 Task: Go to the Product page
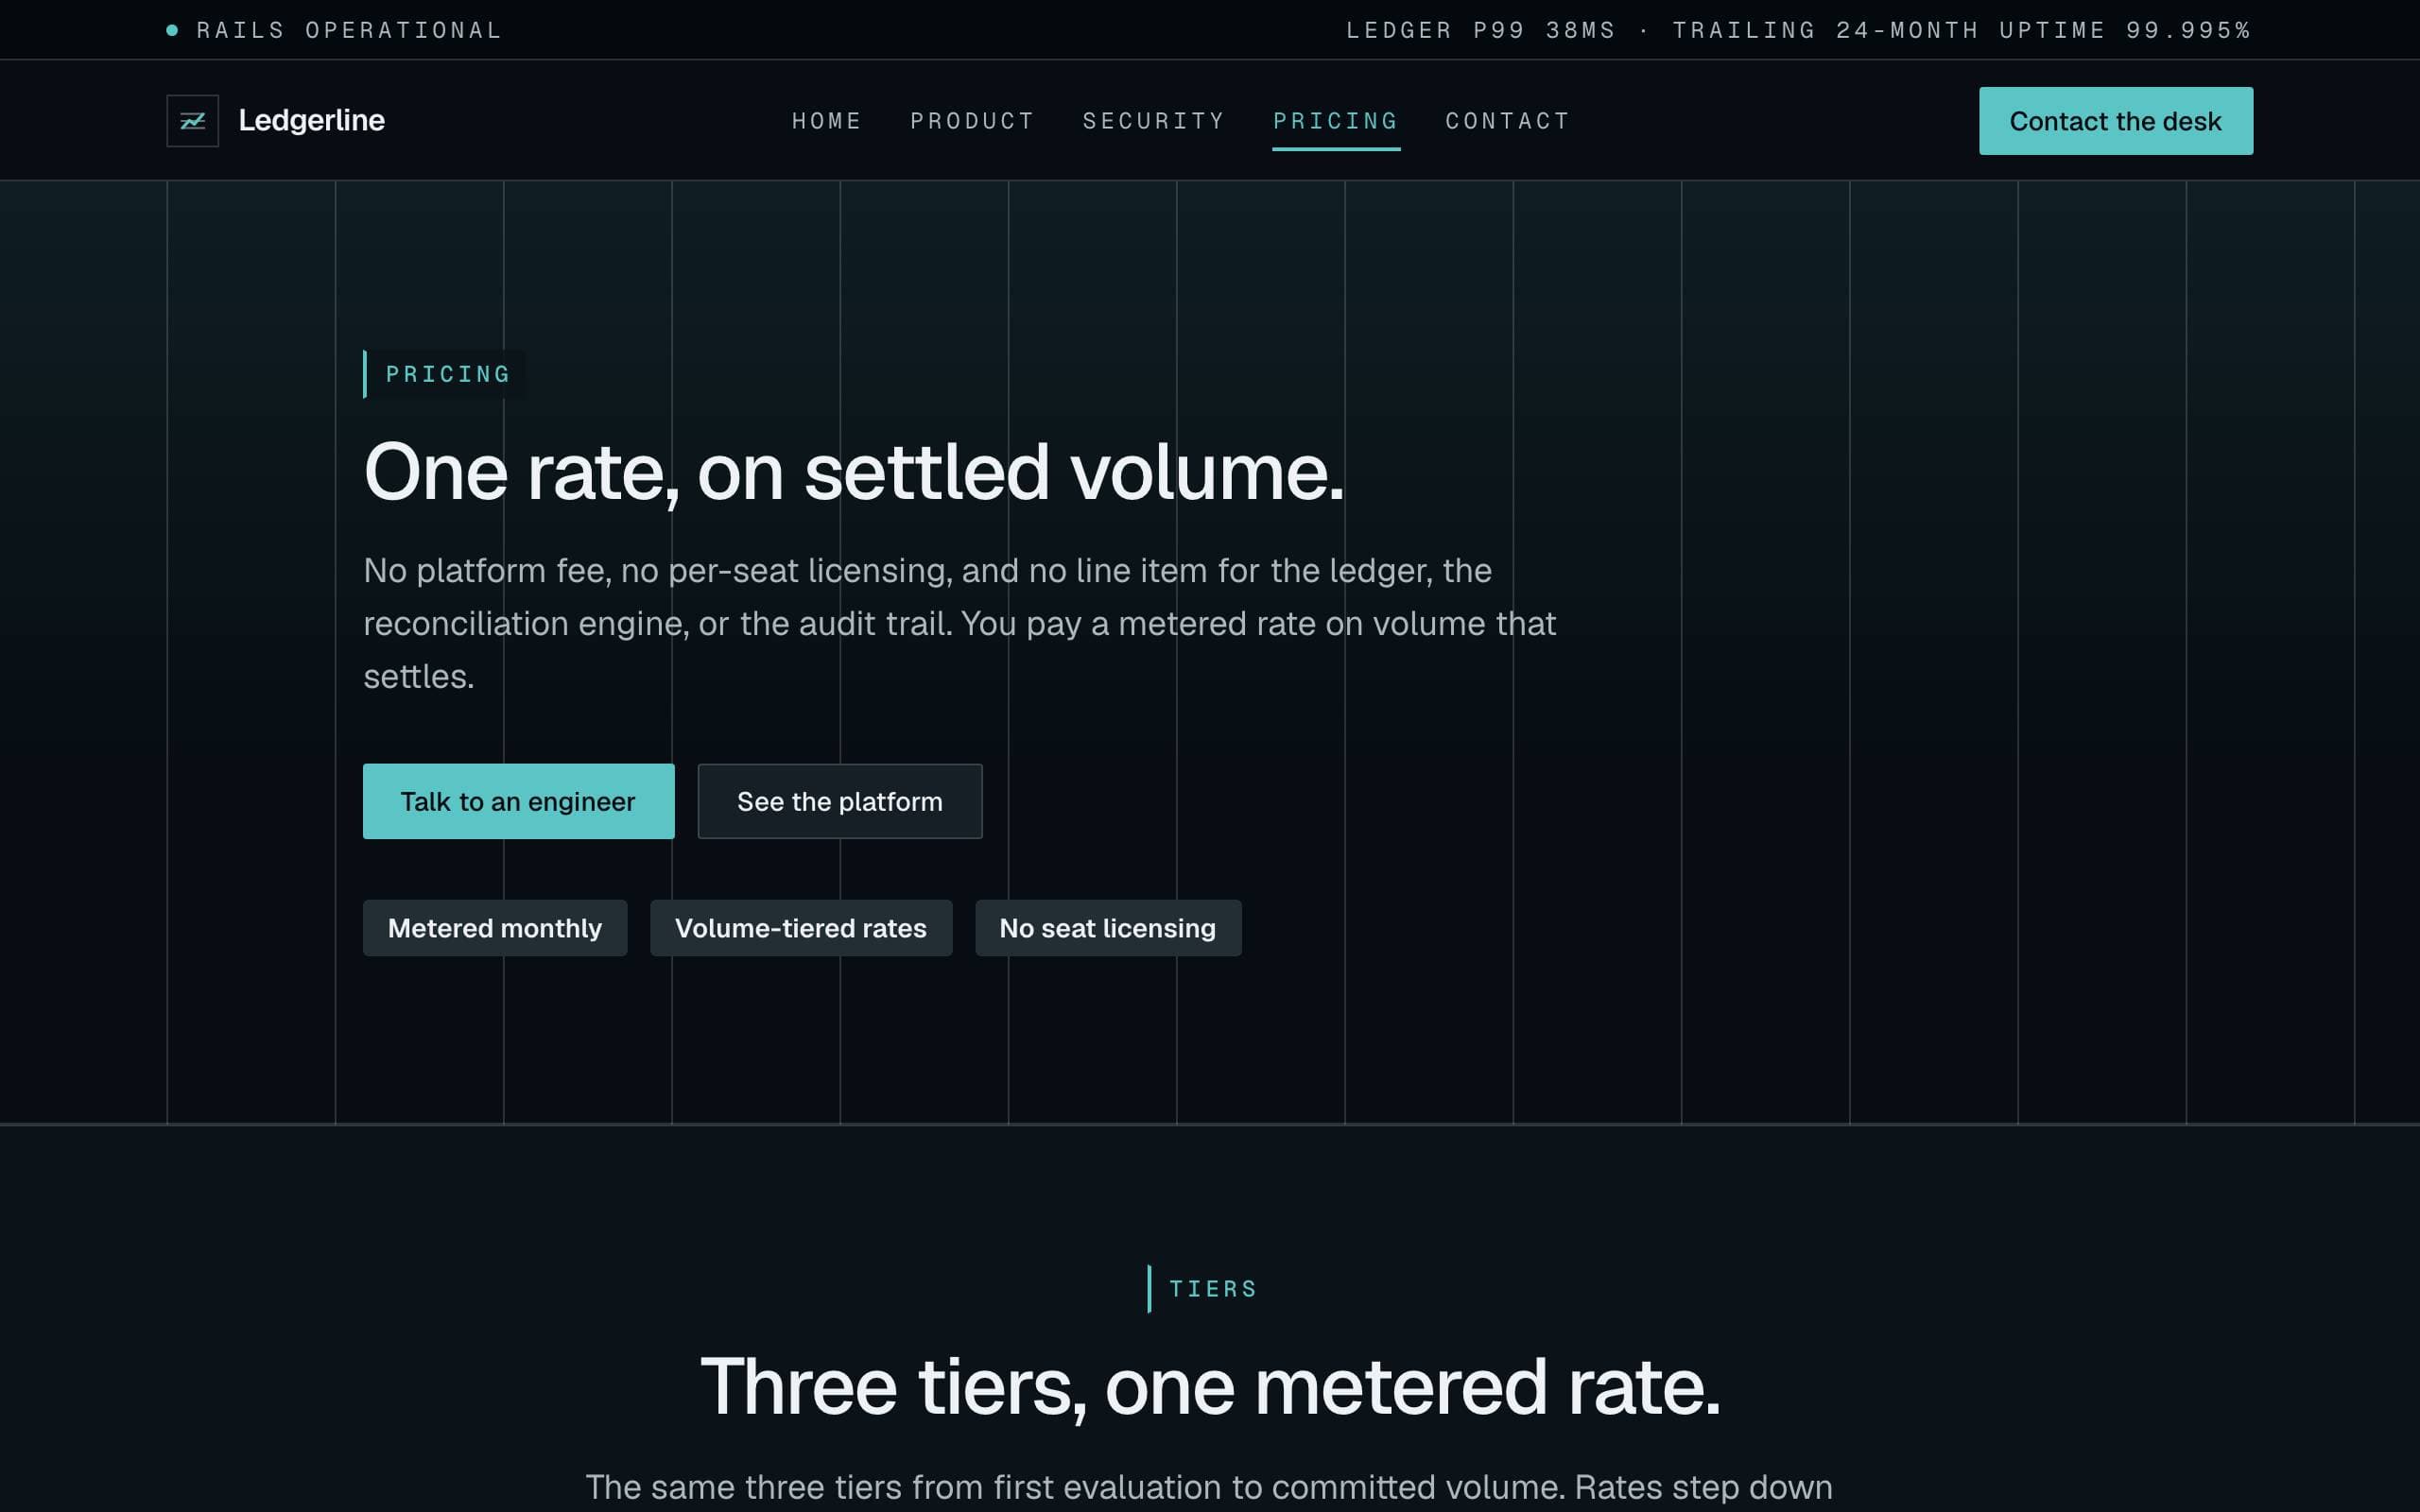click(972, 121)
